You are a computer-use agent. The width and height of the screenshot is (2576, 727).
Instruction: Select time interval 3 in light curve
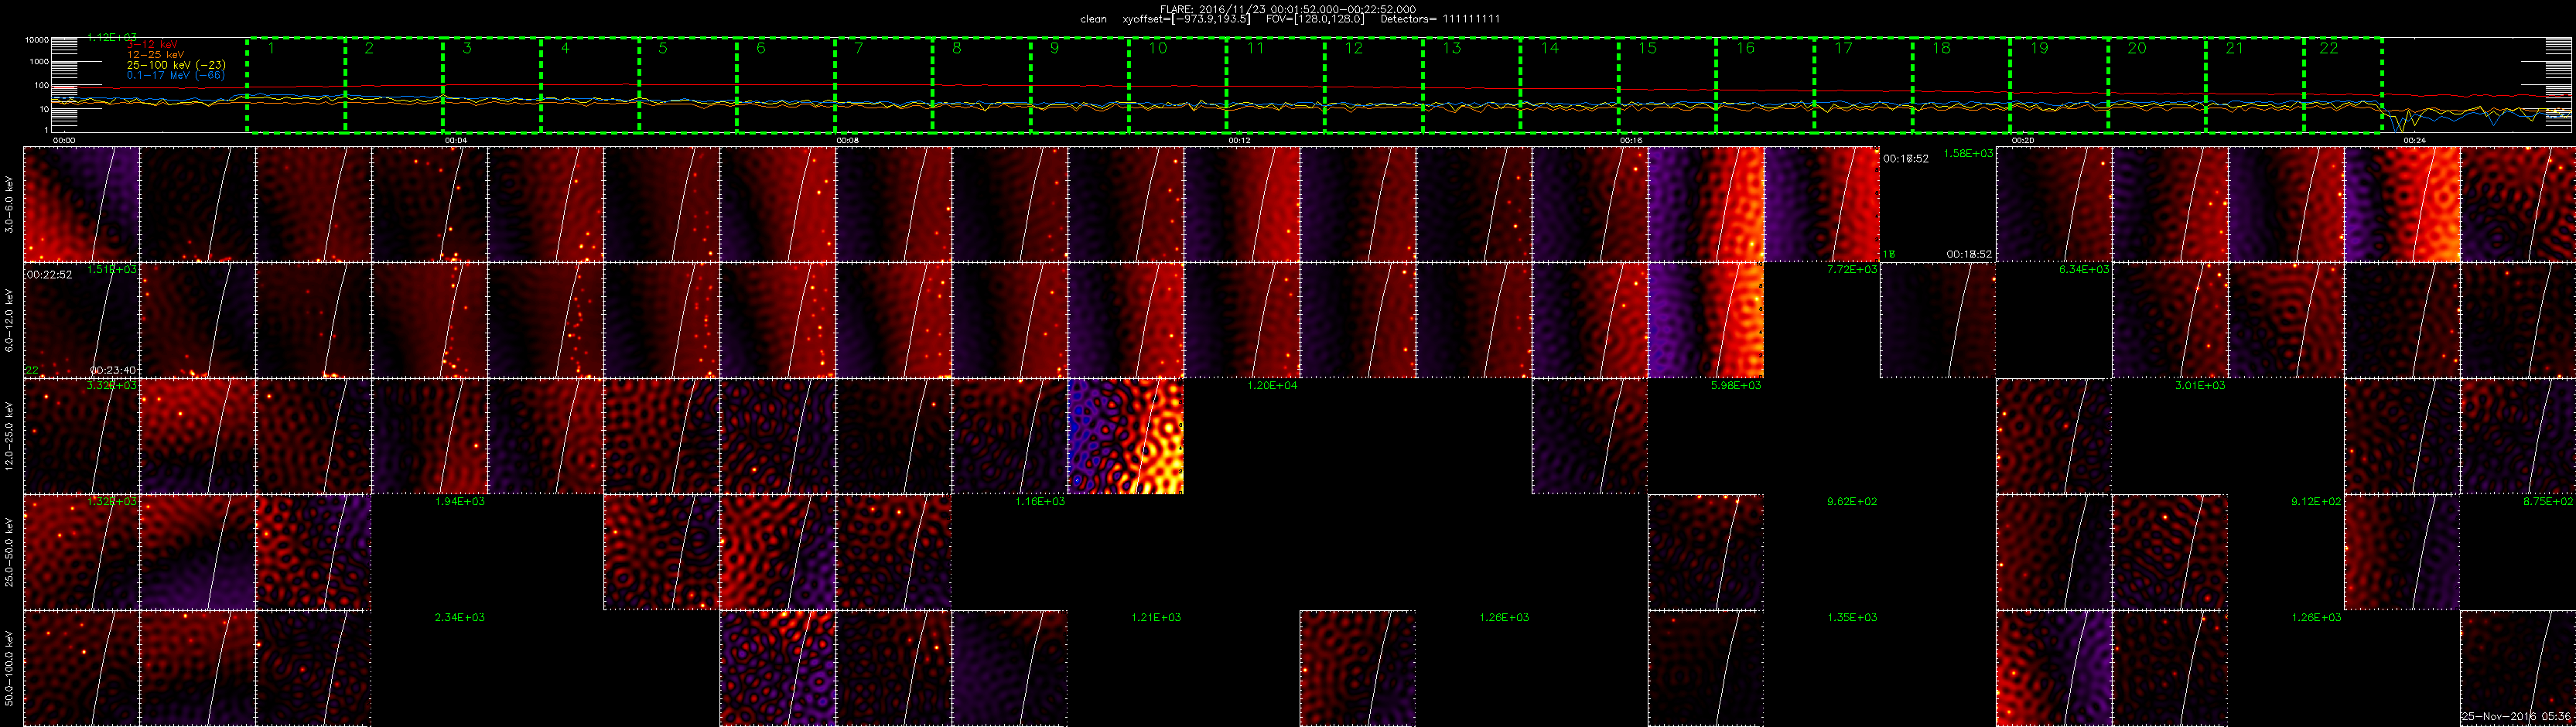tap(492, 85)
